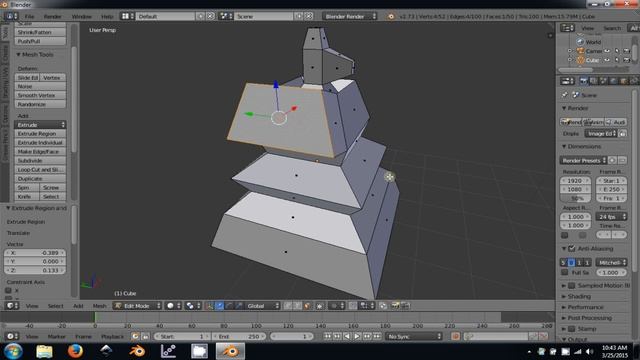Click the Extrude Individual button
This screenshot has width=640, height=360.
(40, 143)
